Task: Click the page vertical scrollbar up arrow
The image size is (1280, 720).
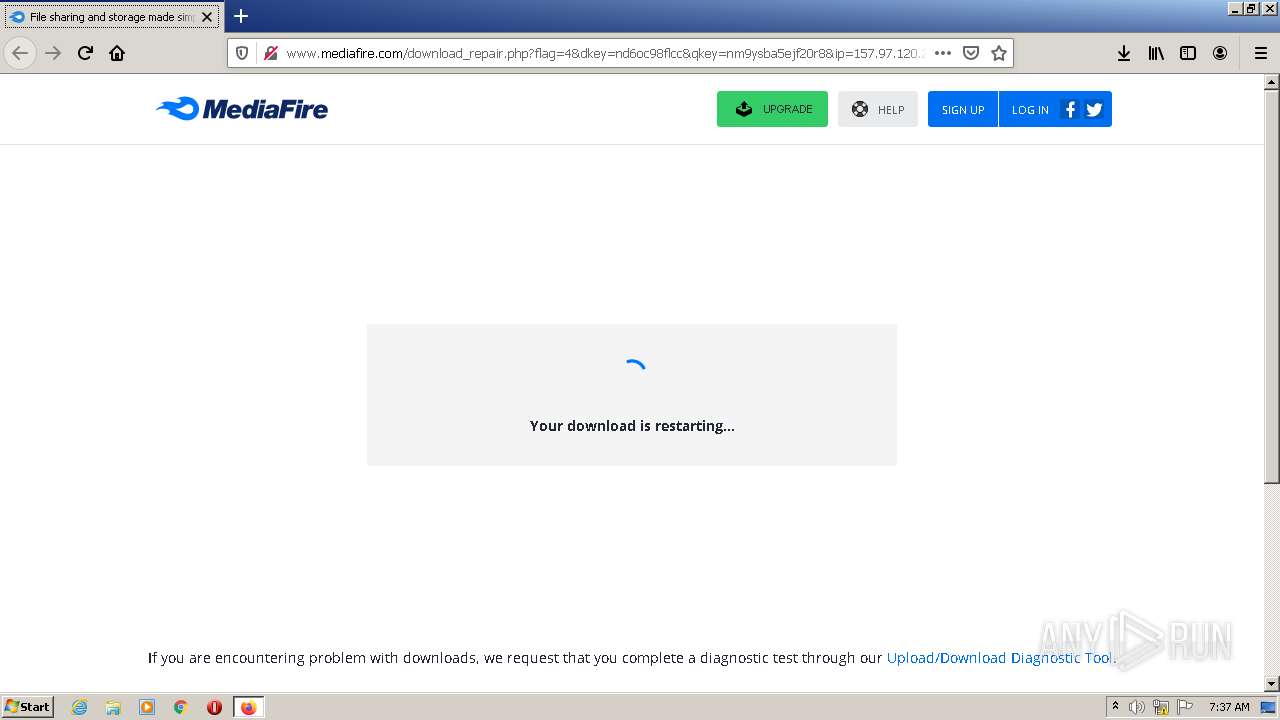Action: 1272,82
